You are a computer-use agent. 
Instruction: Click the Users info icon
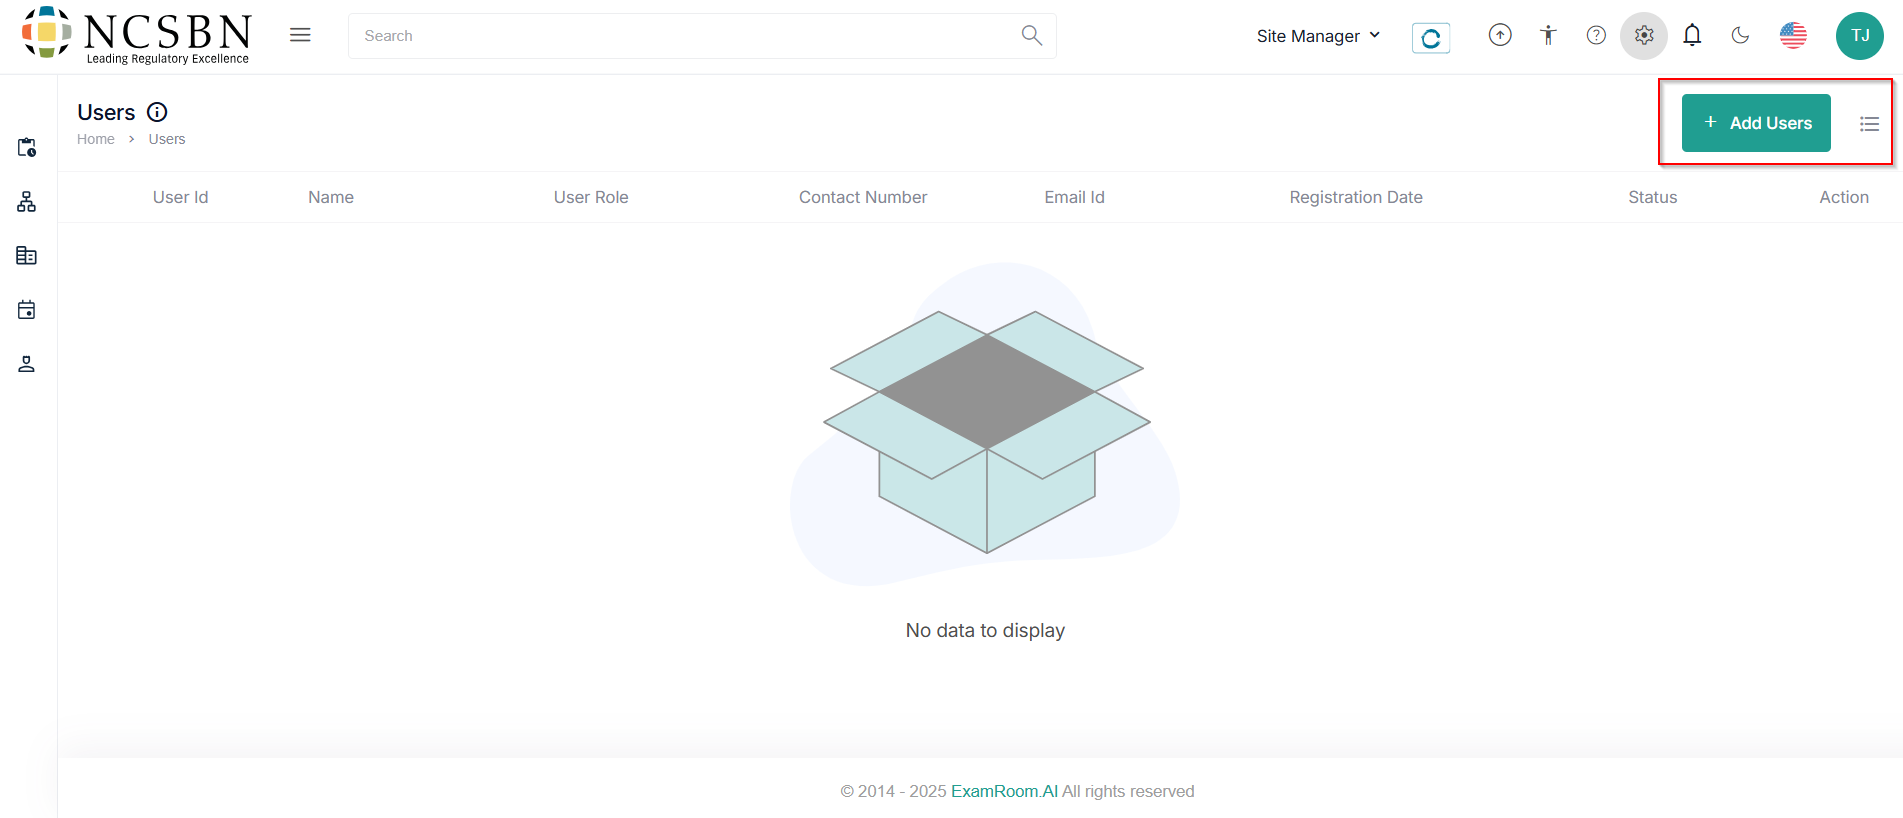tap(157, 112)
